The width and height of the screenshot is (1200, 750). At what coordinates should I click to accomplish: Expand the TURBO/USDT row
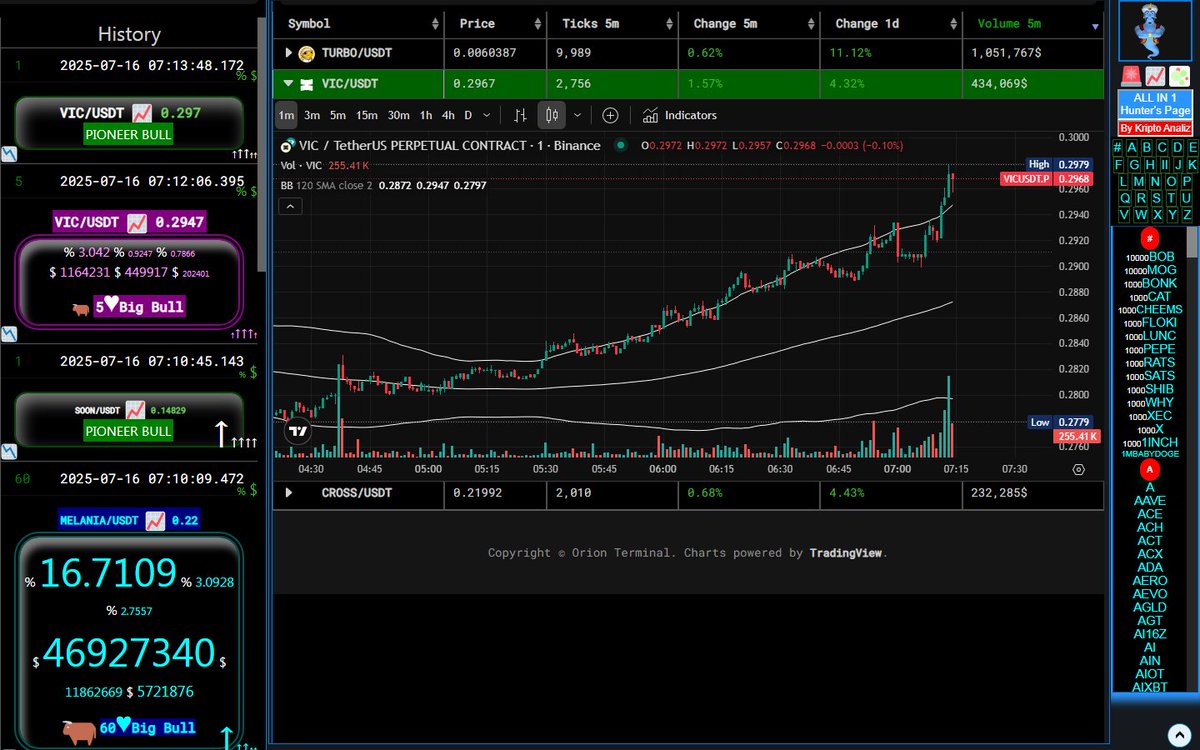point(289,52)
